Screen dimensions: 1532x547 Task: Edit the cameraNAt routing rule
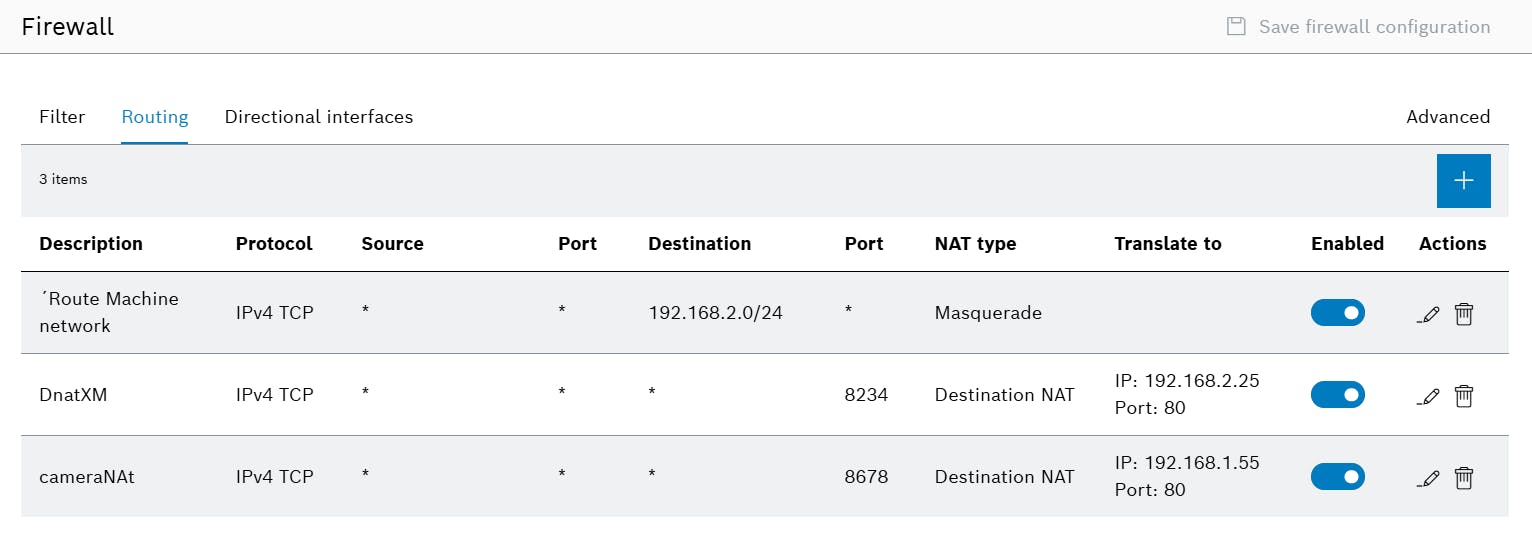pyautogui.click(x=1429, y=478)
